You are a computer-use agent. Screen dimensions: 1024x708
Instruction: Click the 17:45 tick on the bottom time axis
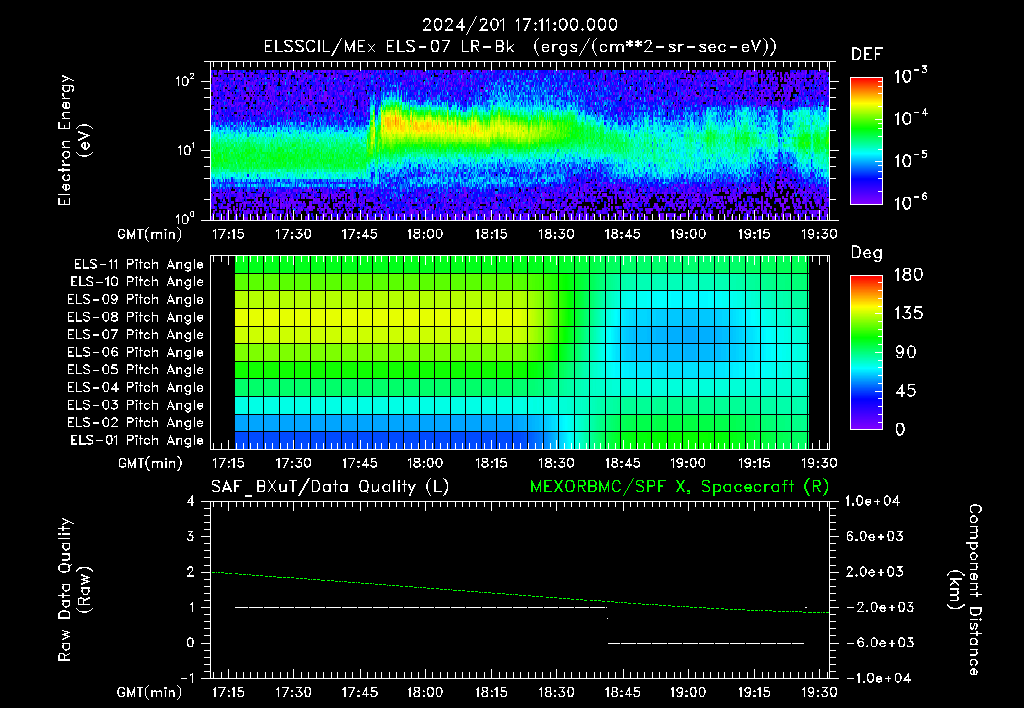coord(359,692)
